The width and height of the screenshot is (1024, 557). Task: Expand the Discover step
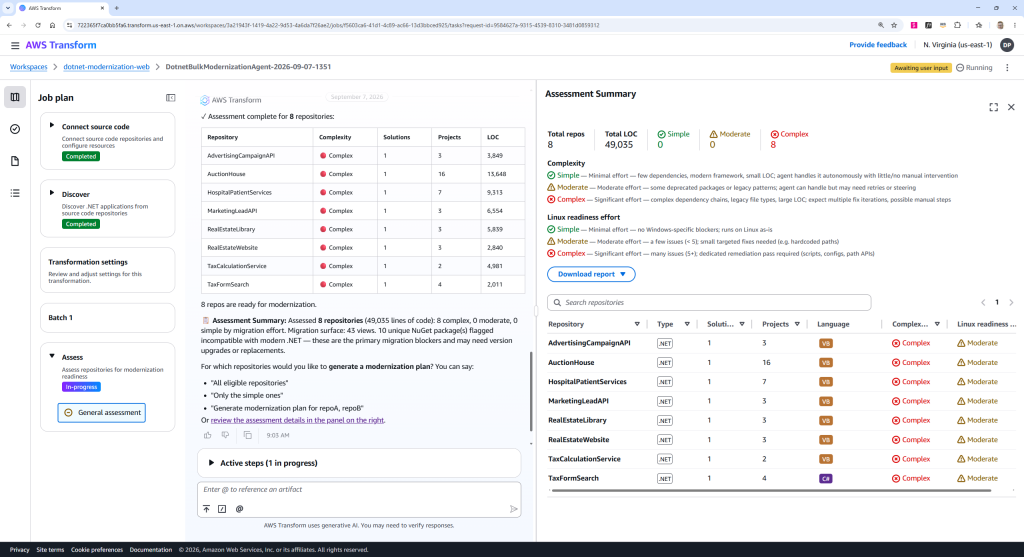click(52, 193)
